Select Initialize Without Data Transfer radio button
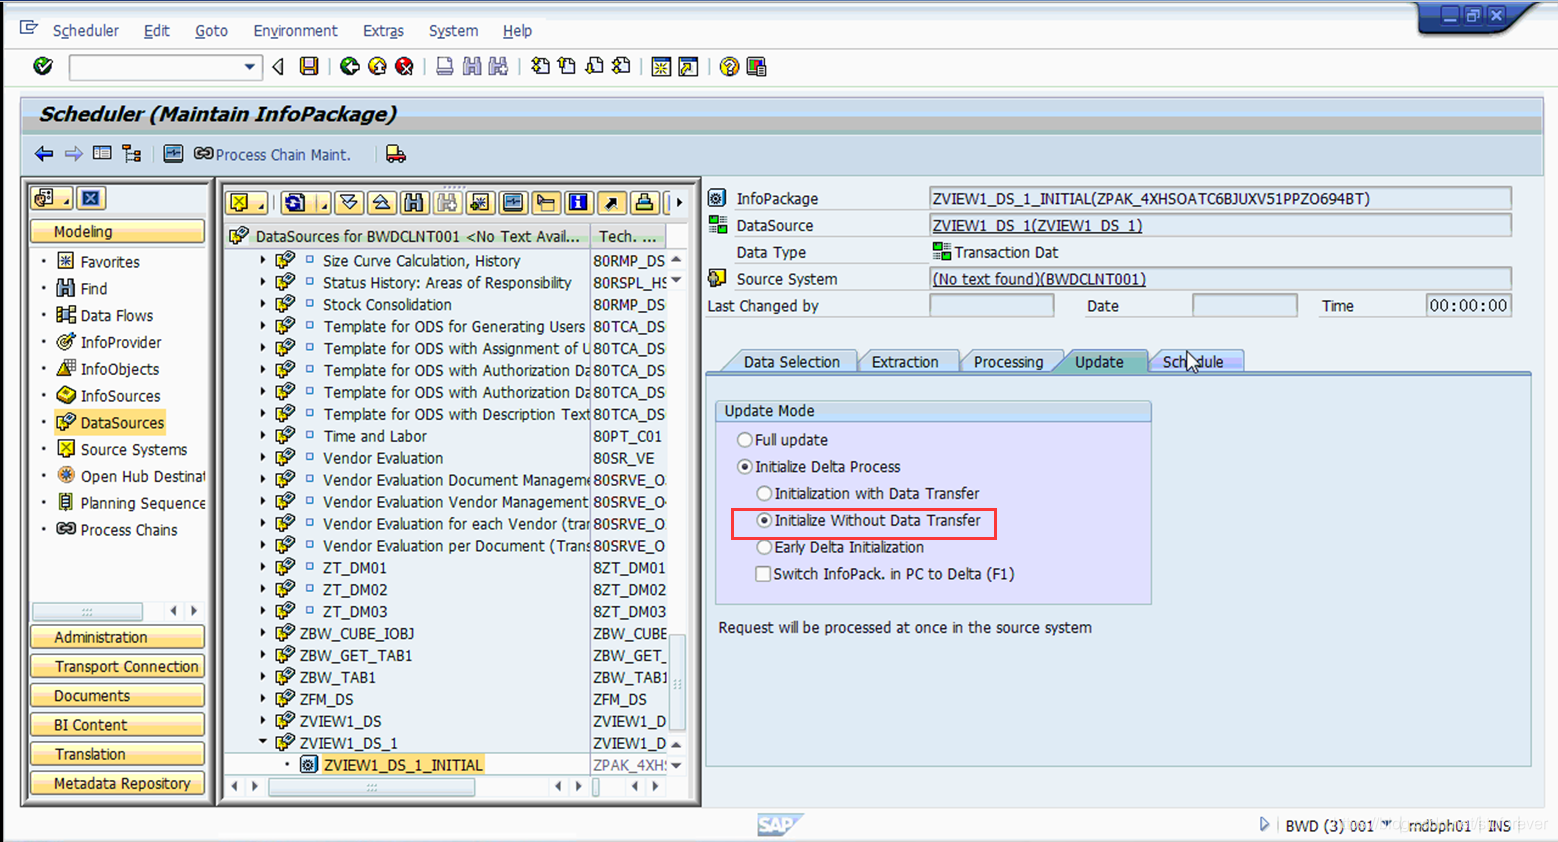This screenshot has width=1558, height=842. coord(764,521)
